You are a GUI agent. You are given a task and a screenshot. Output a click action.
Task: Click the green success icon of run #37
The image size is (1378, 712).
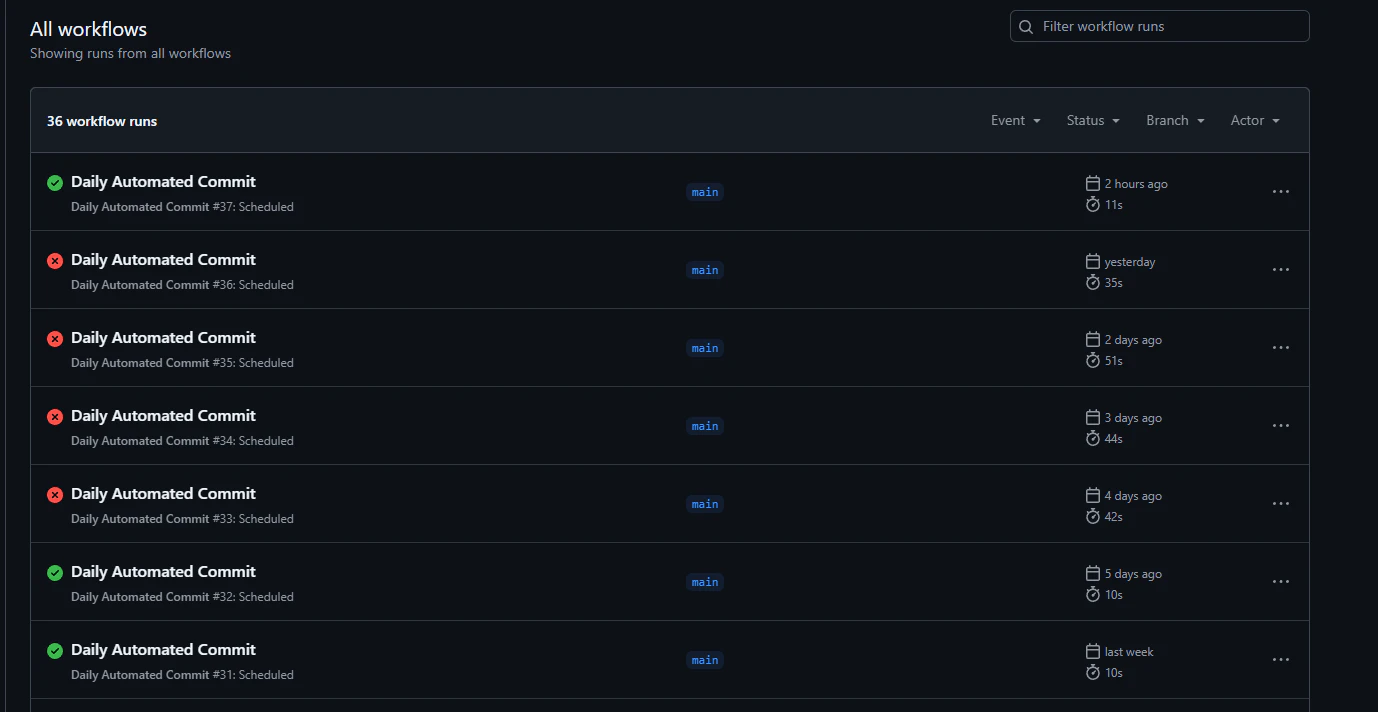[x=55, y=183]
